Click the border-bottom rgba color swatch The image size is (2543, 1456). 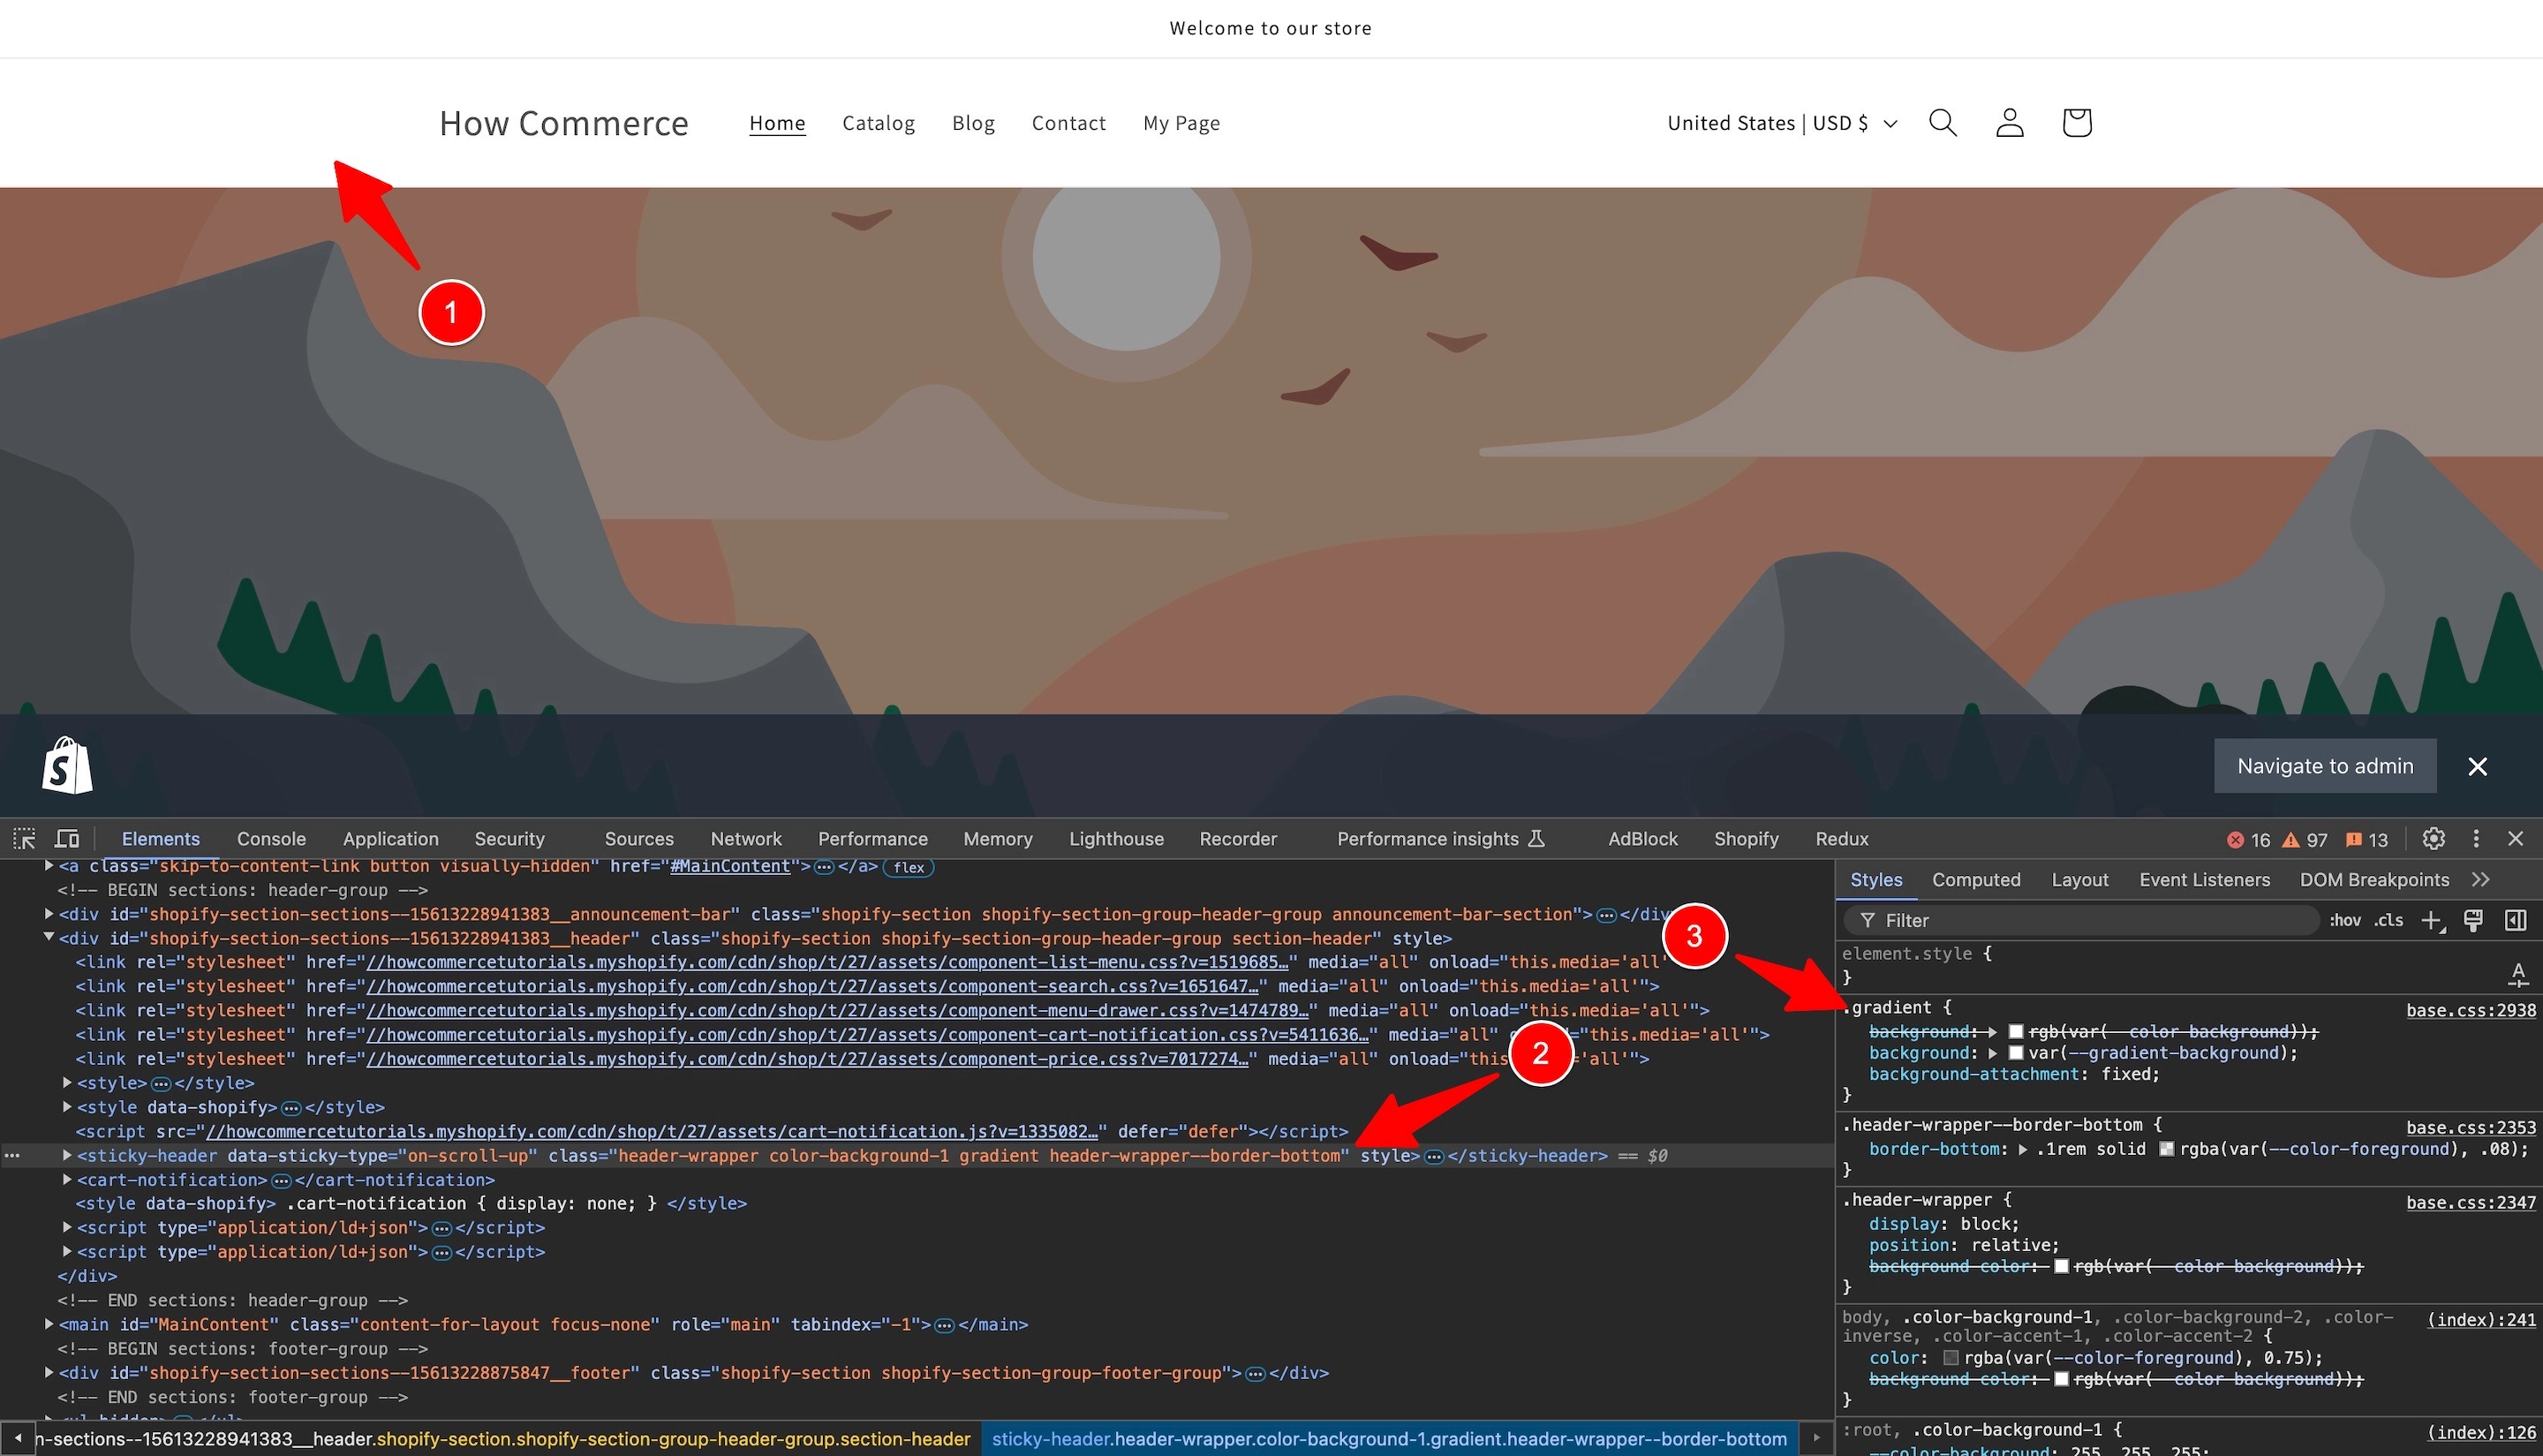[x=2166, y=1149]
